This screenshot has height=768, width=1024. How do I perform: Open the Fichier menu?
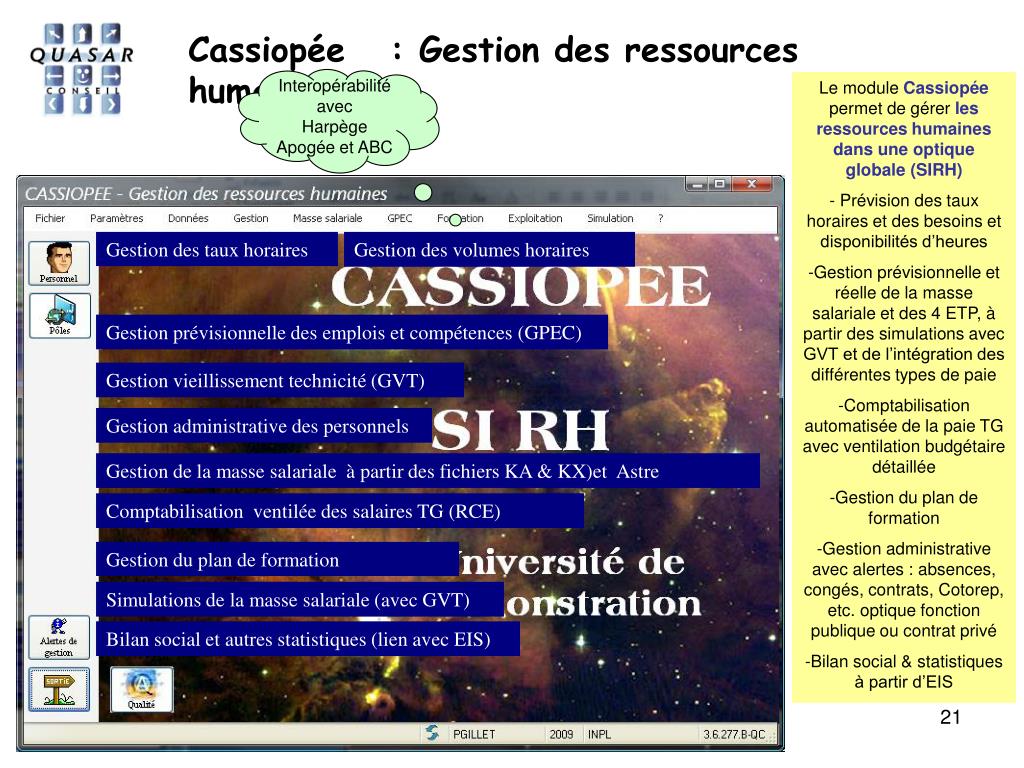point(50,218)
